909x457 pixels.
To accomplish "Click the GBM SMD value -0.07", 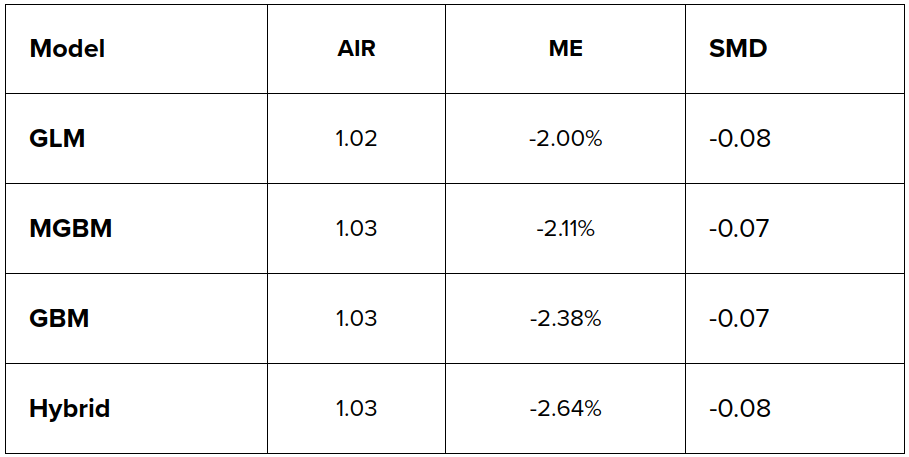I will pyautogui.click(x=739, y=318).
